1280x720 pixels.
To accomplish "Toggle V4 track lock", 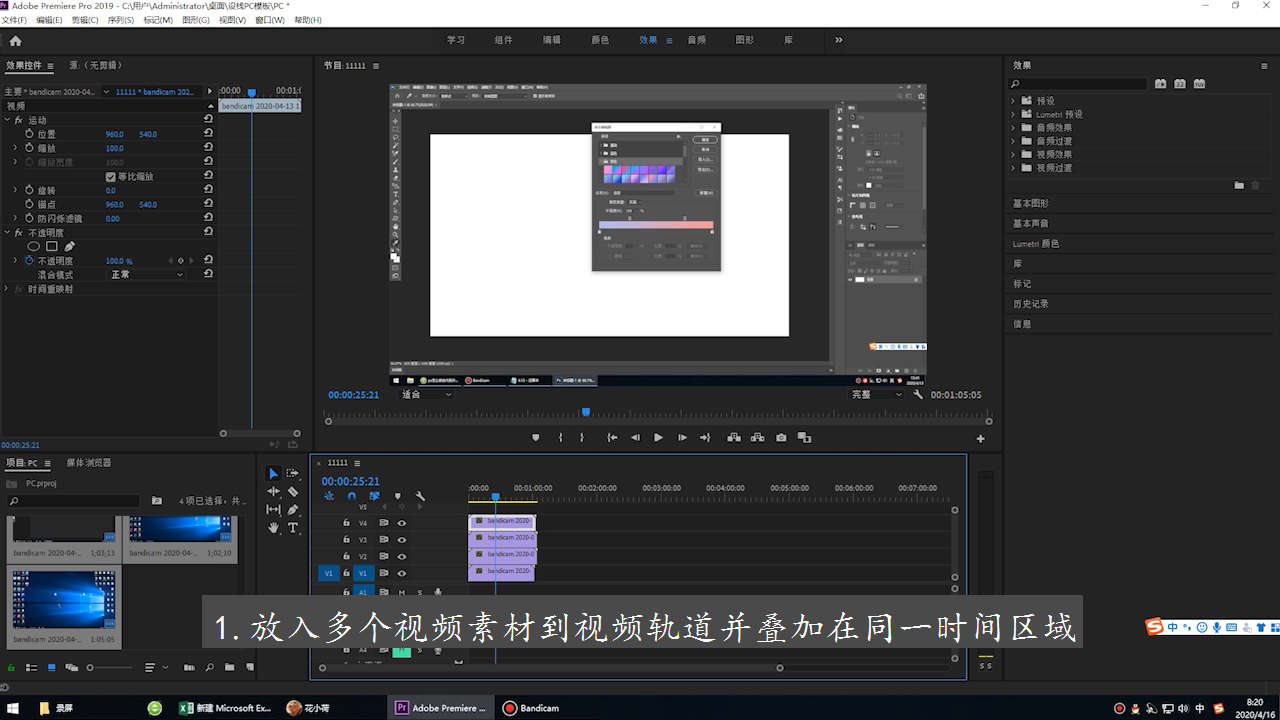I will (346, 523).
